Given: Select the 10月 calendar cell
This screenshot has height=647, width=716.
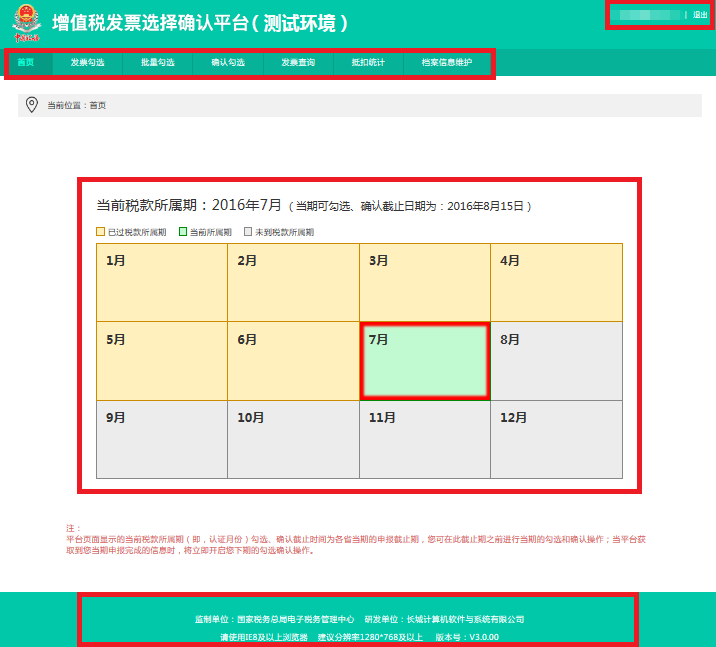Looking at the screenshot, I should click(x=294, y=440).
